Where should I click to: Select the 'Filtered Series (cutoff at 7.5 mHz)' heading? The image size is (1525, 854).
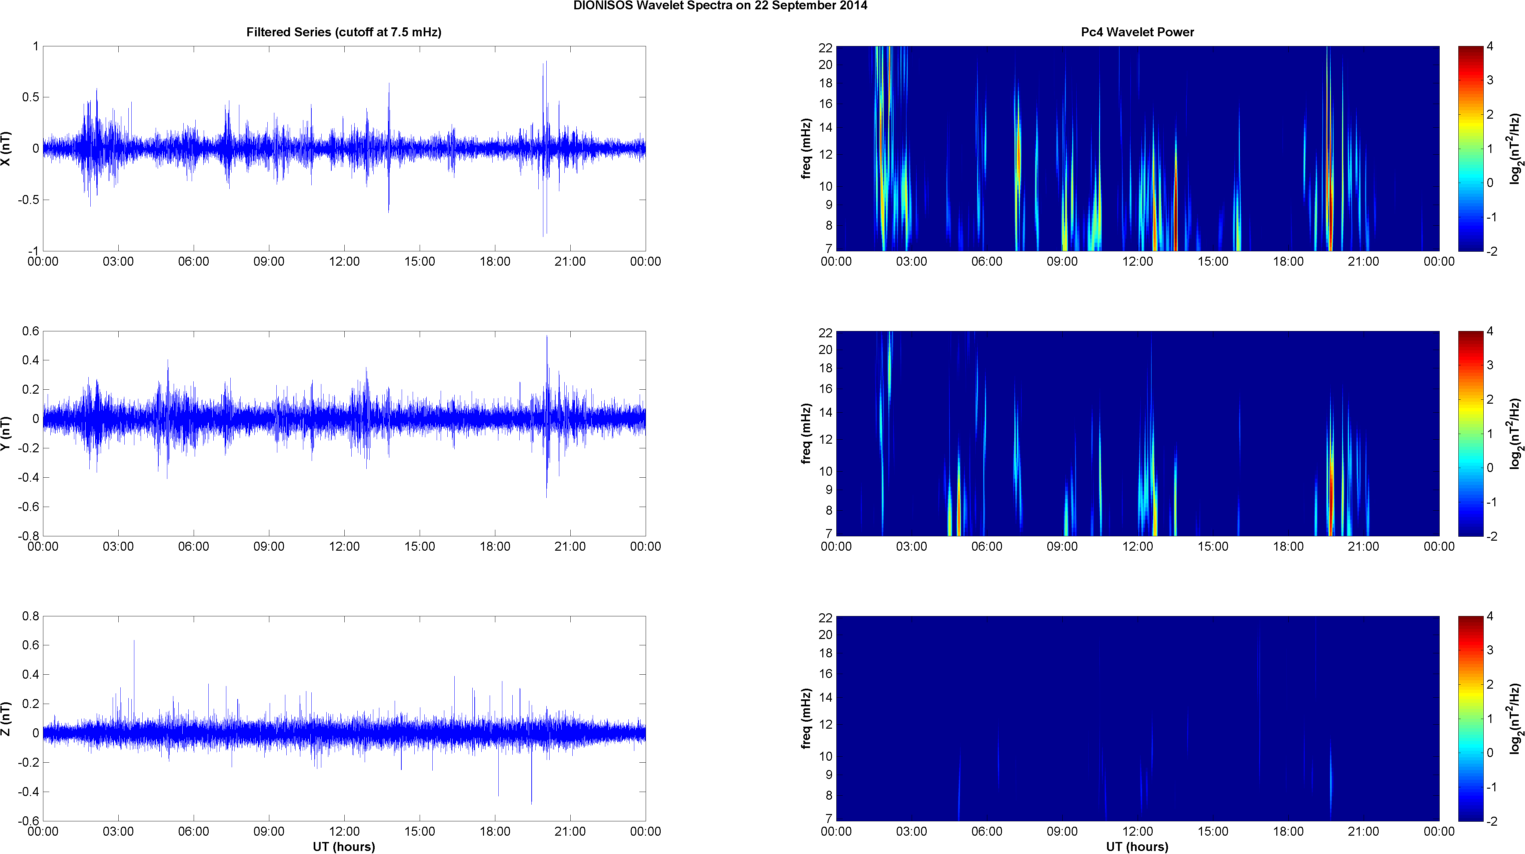(344, 32)
